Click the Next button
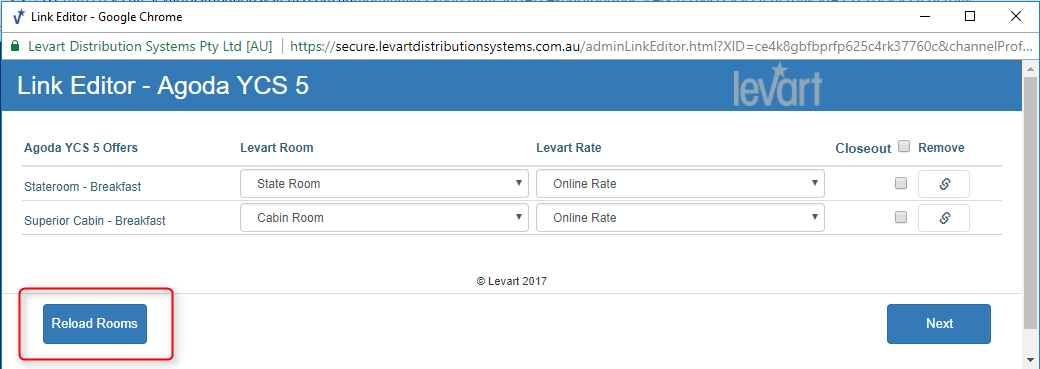The width and height of the screenshot is (1040, 369). (x=939, y=324)
